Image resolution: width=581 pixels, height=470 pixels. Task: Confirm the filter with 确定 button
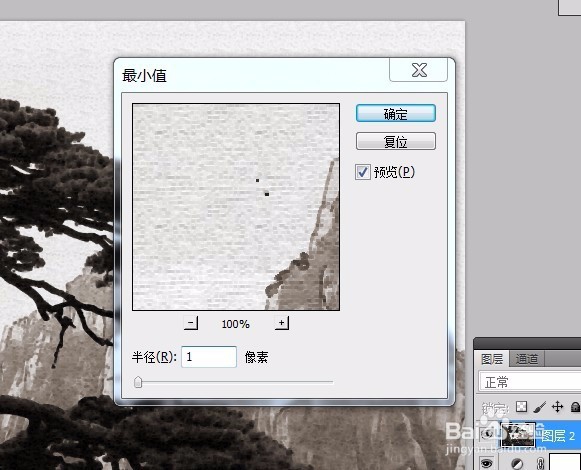pos(396,113)
